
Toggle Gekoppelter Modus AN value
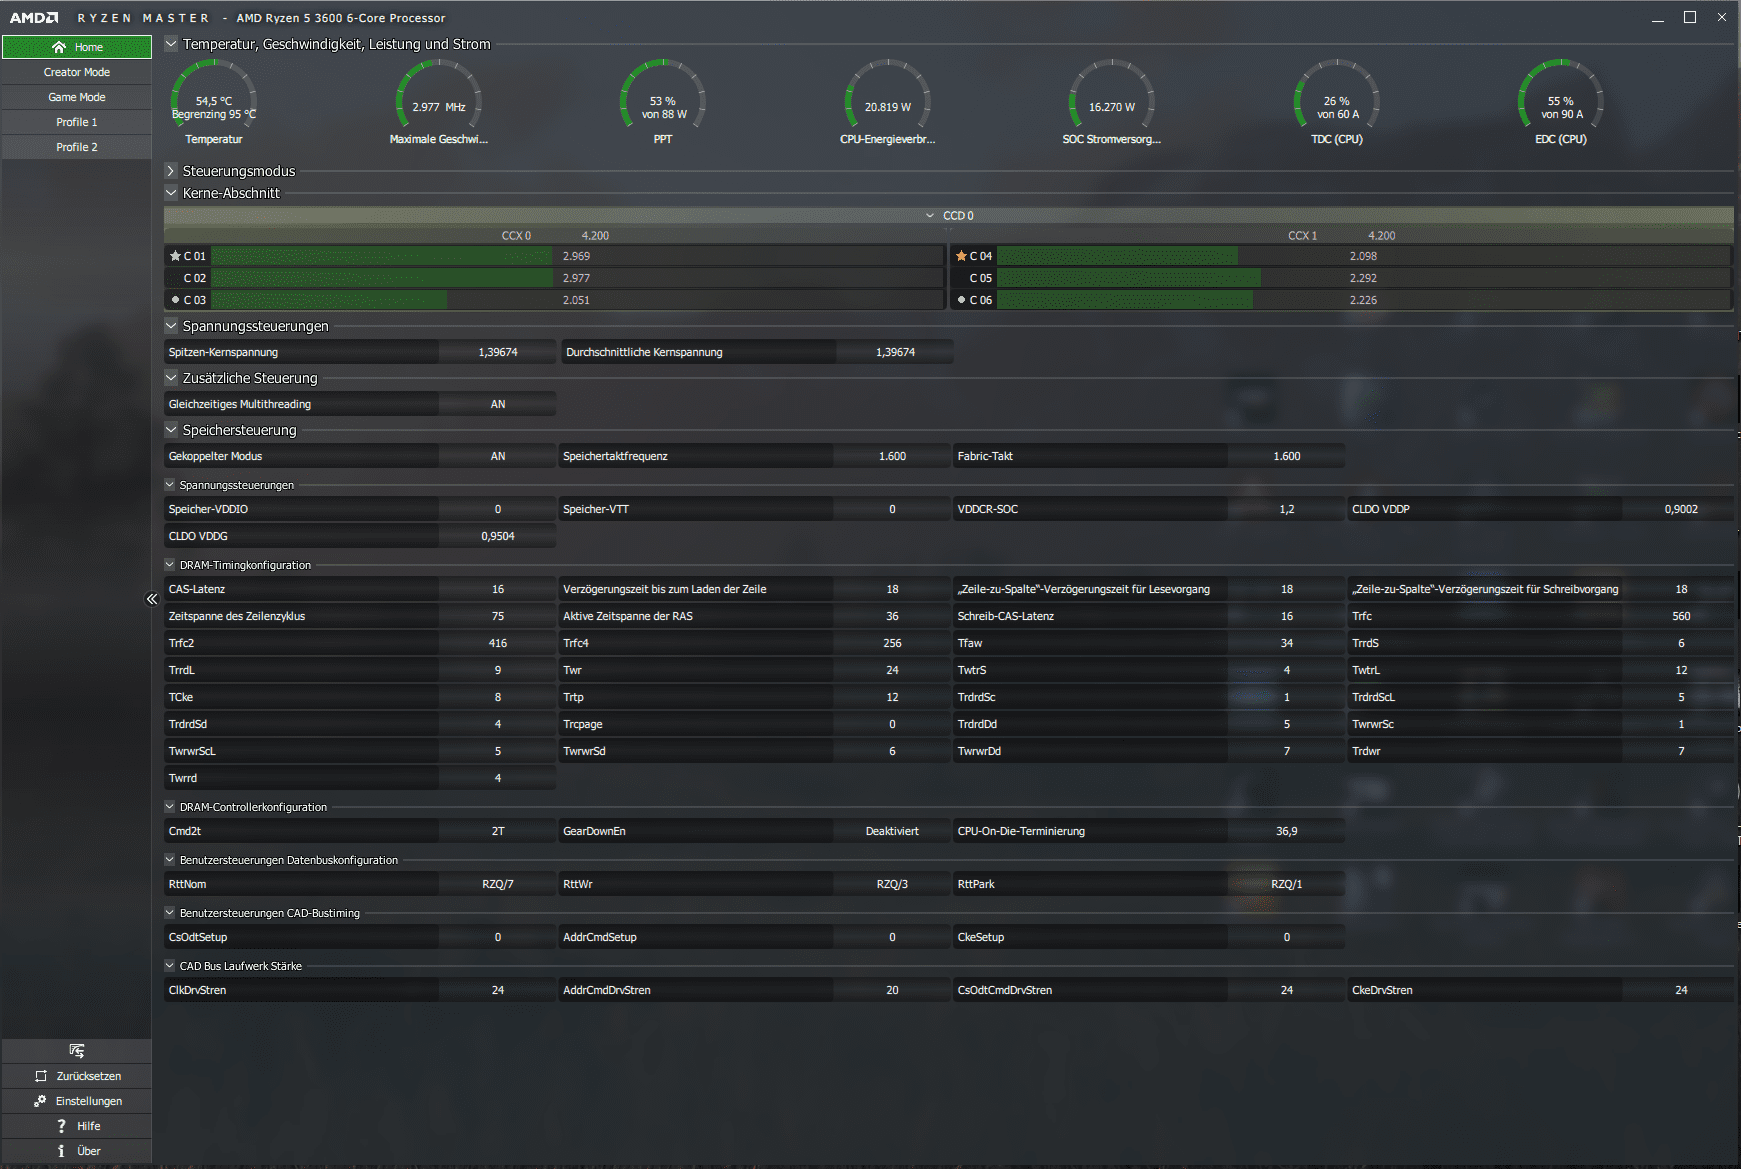(x=498, y=456)
